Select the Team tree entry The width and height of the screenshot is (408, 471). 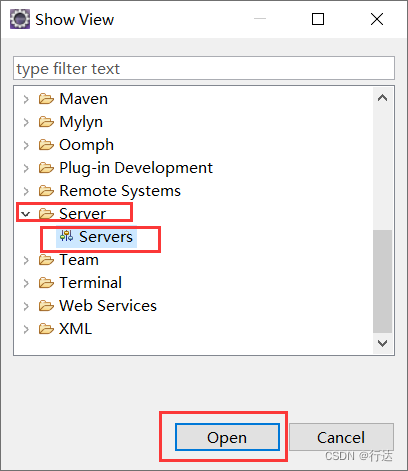[x=79, y=260]
